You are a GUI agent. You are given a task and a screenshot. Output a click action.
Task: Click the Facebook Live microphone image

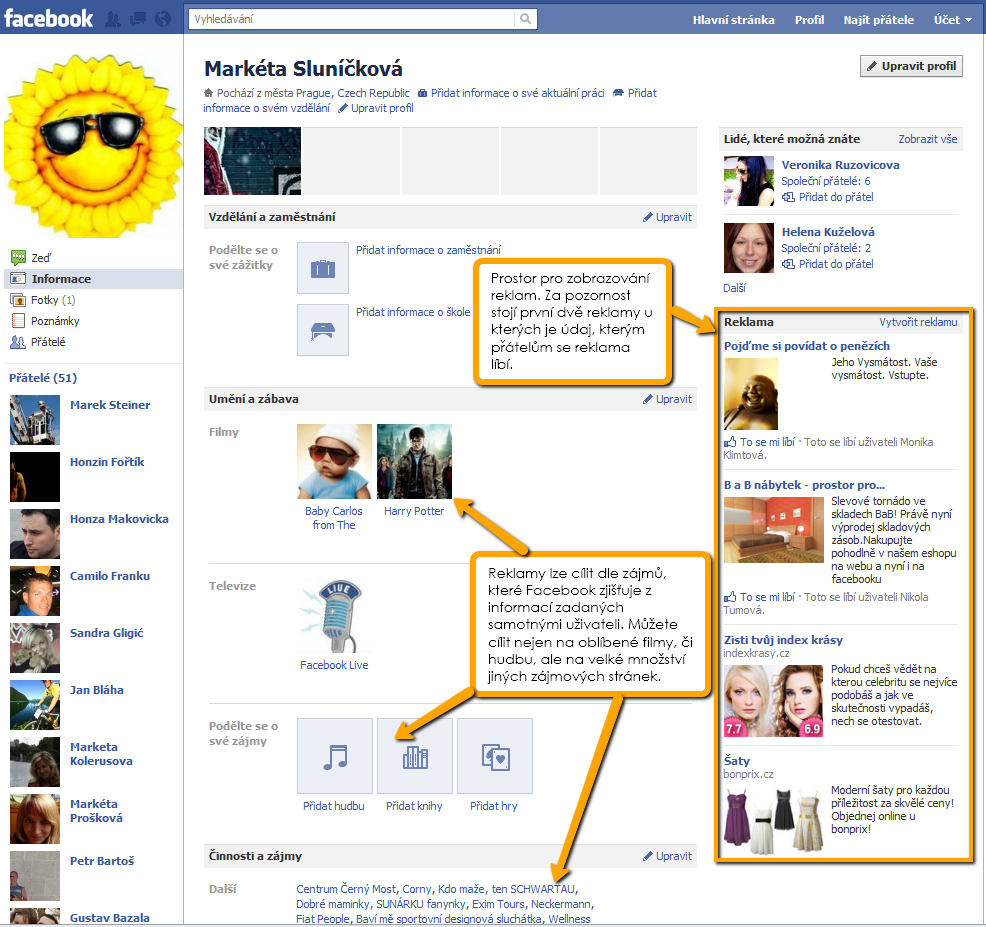coord(334,616)
